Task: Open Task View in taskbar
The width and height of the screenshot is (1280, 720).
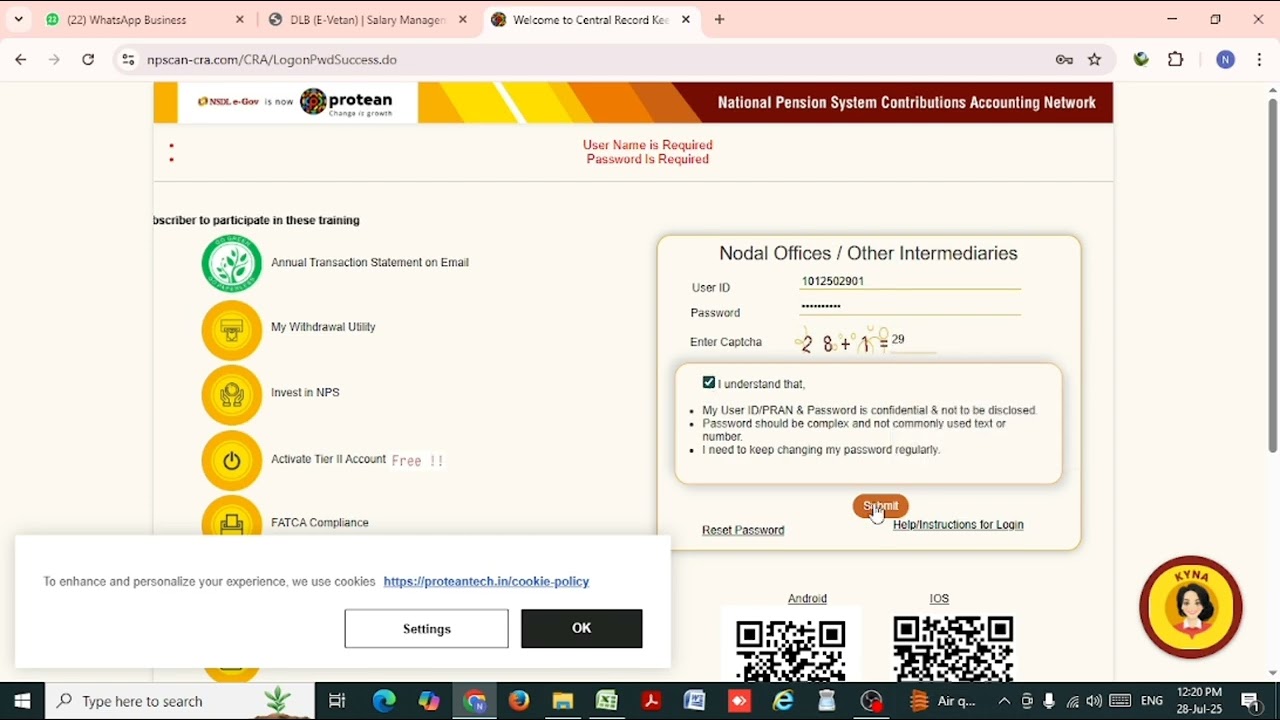Action: 337,701
